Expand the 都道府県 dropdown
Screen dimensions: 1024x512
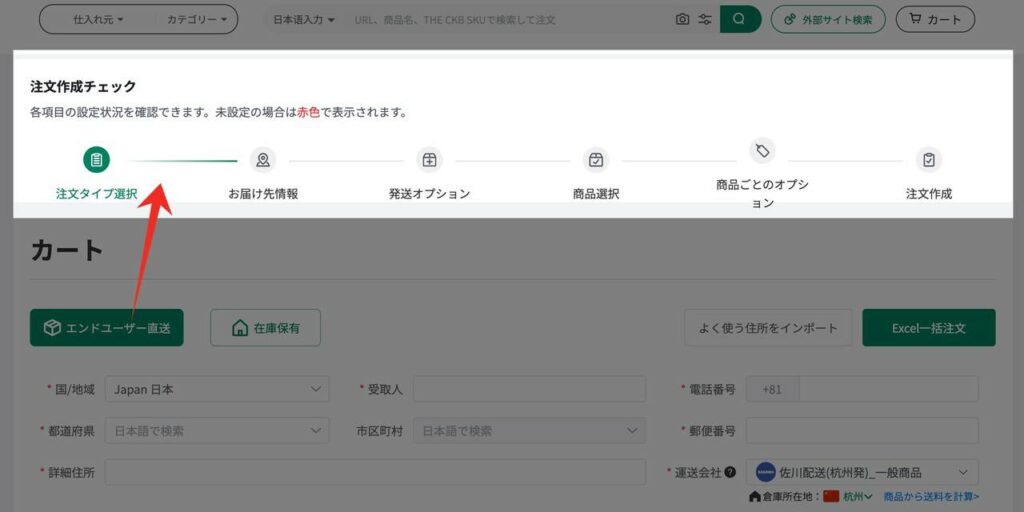tap(217, 431)
